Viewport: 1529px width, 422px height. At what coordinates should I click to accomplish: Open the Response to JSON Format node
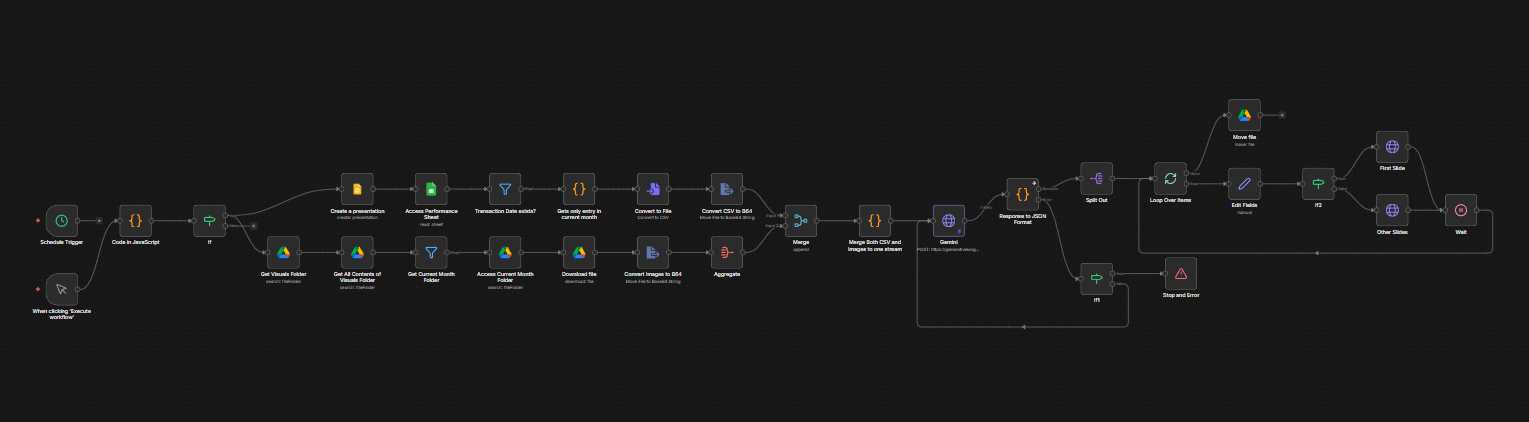(x=1022, y=194)
